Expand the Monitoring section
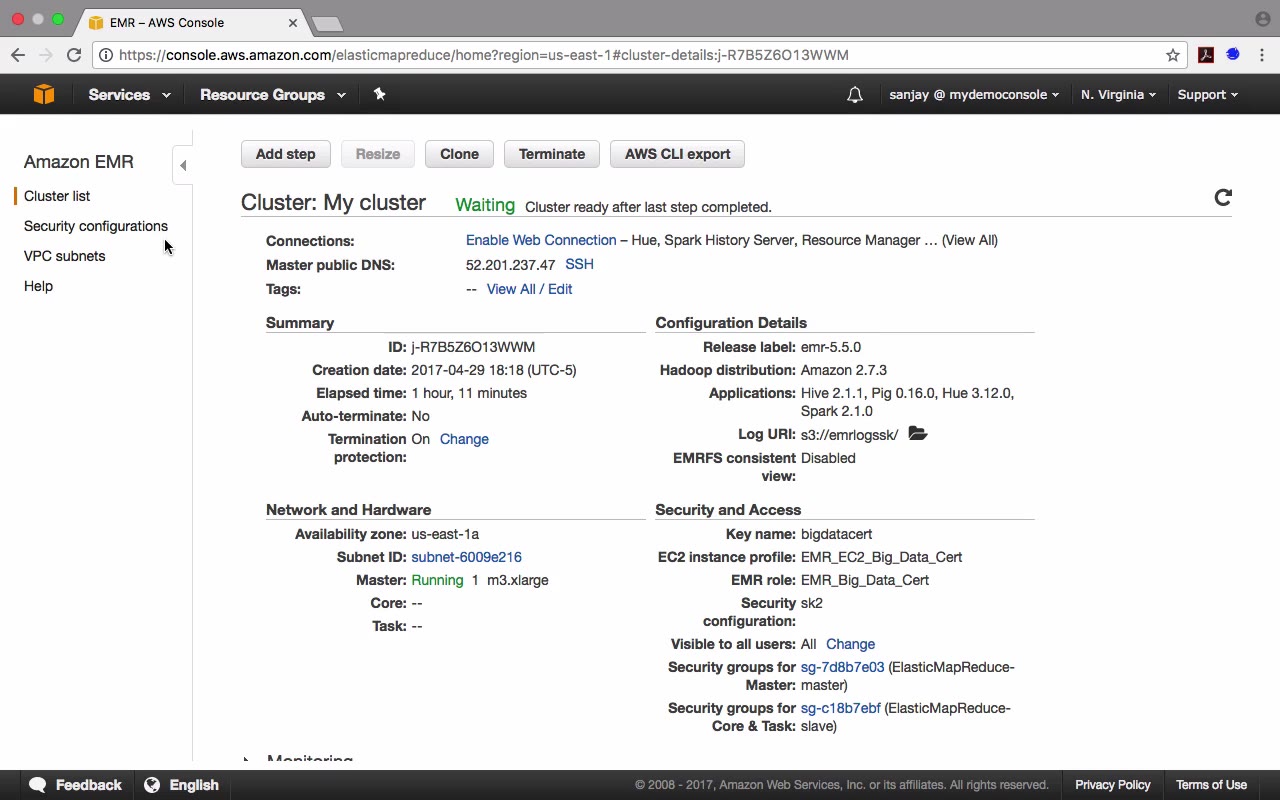Viewport: 1280px width, 800px height. click(x=247, y=760)
